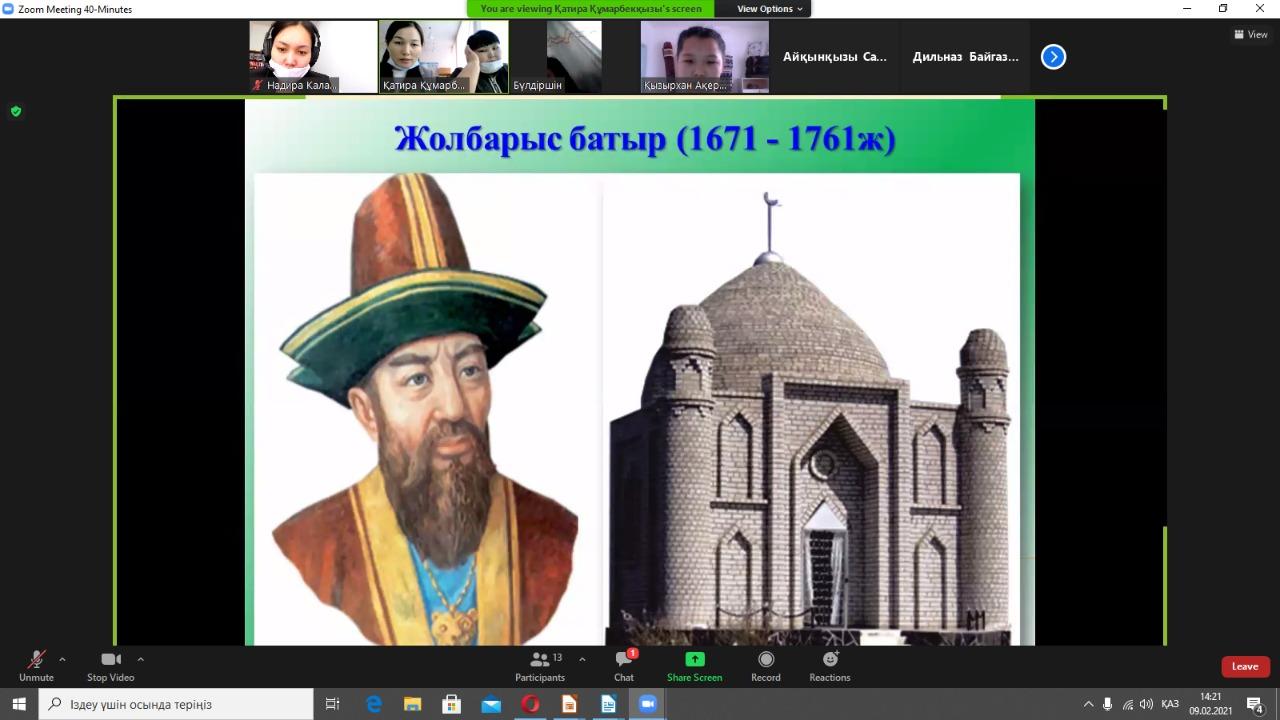The image size is (1280, 720).
Task: Expand audio options arrow next to Unmute
Action: pos(62,659)
